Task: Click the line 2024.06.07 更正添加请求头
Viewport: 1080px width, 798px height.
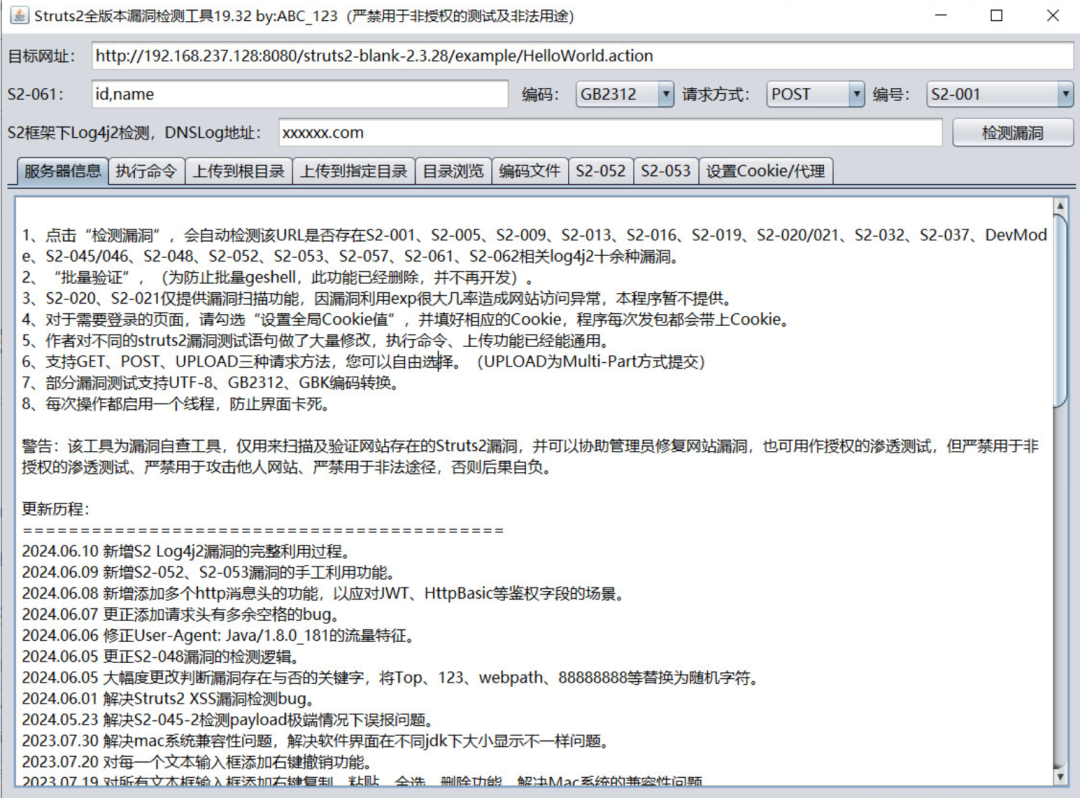Action: [180, 615]
